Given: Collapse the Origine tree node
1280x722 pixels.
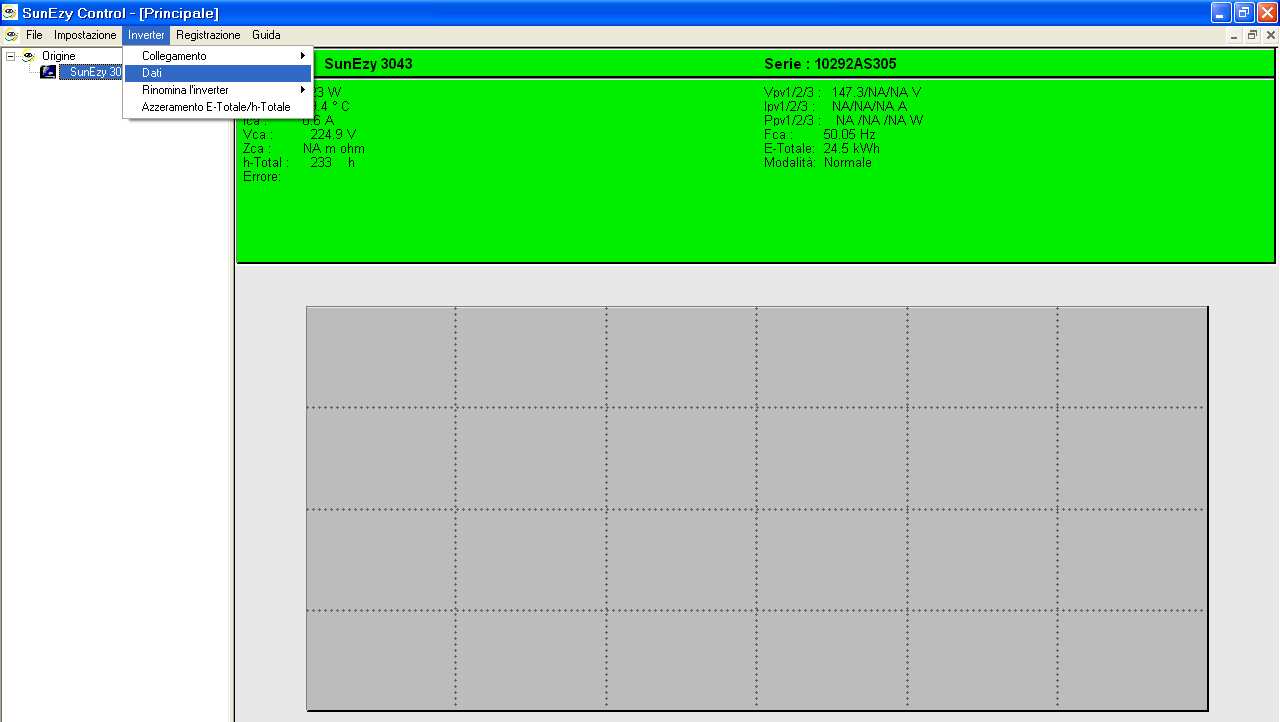Looking at the screenshot, I should tap(10, 56).
